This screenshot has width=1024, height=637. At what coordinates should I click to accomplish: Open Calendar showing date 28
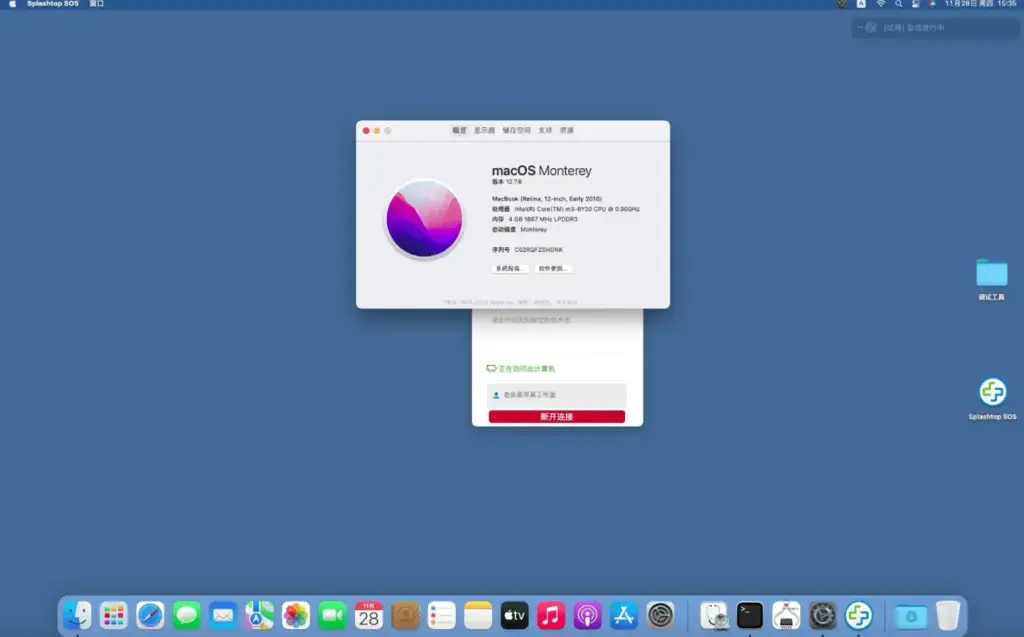[369, 615]
